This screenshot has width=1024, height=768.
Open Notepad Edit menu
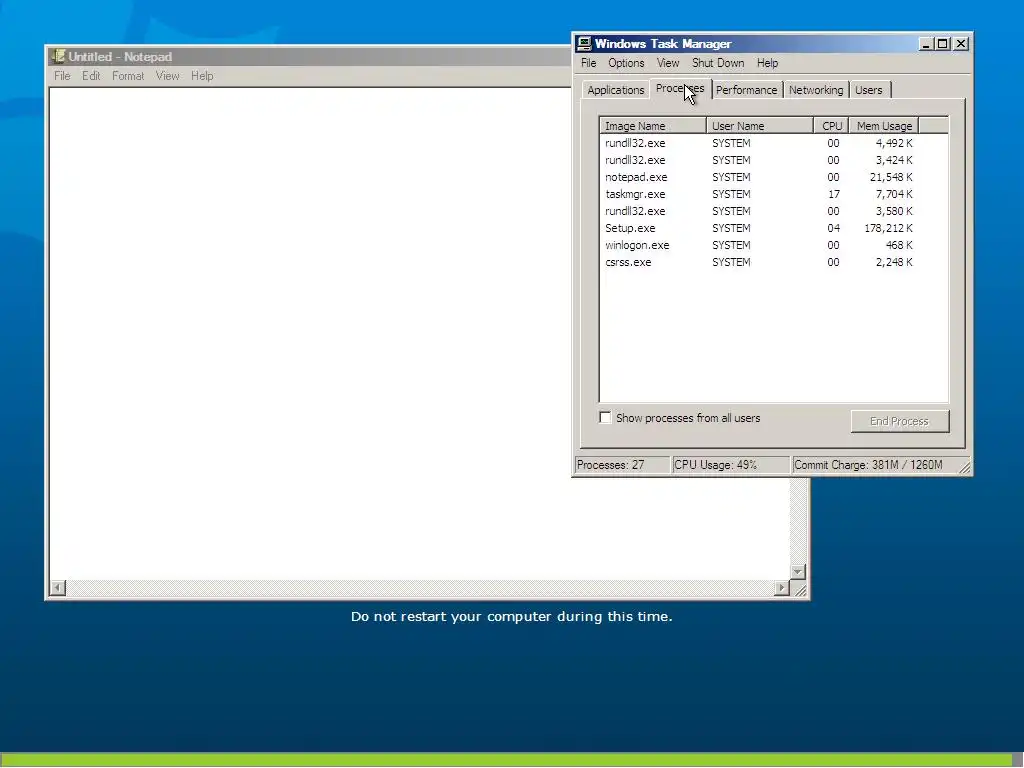tap(91, 76)
